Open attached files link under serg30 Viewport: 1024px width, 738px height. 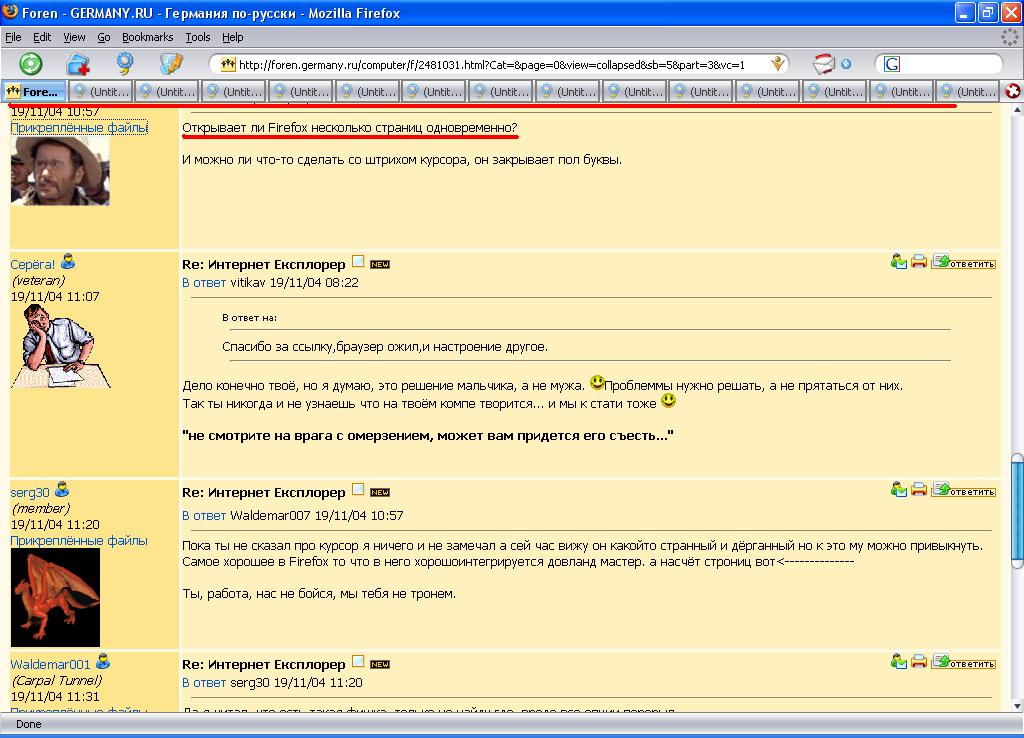coord(79,541)
